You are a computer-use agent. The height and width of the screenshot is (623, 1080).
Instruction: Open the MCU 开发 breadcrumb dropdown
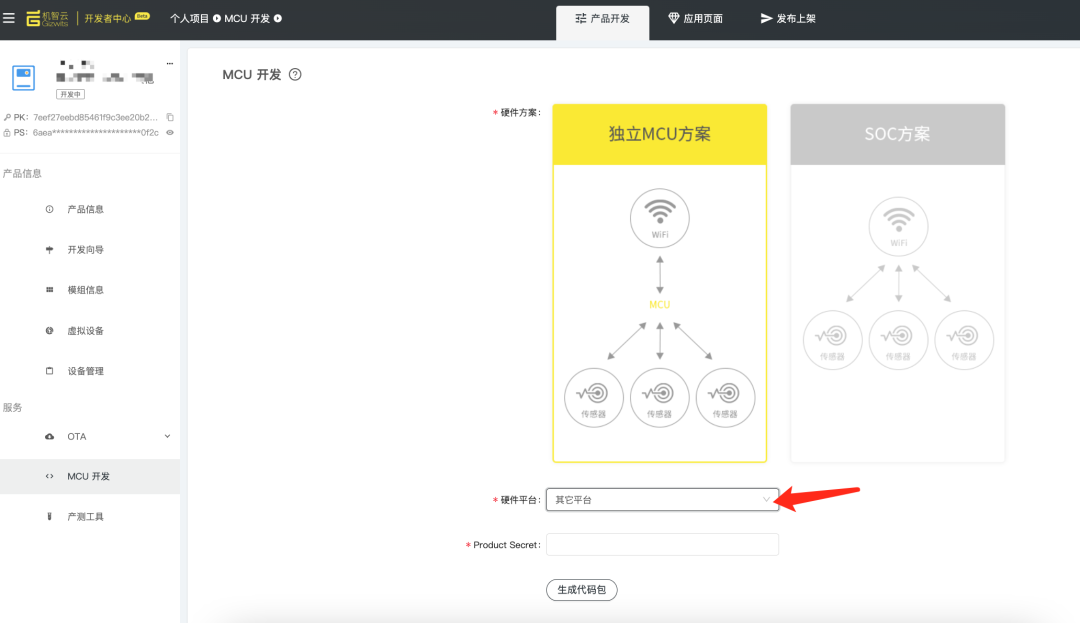[253, 19]
